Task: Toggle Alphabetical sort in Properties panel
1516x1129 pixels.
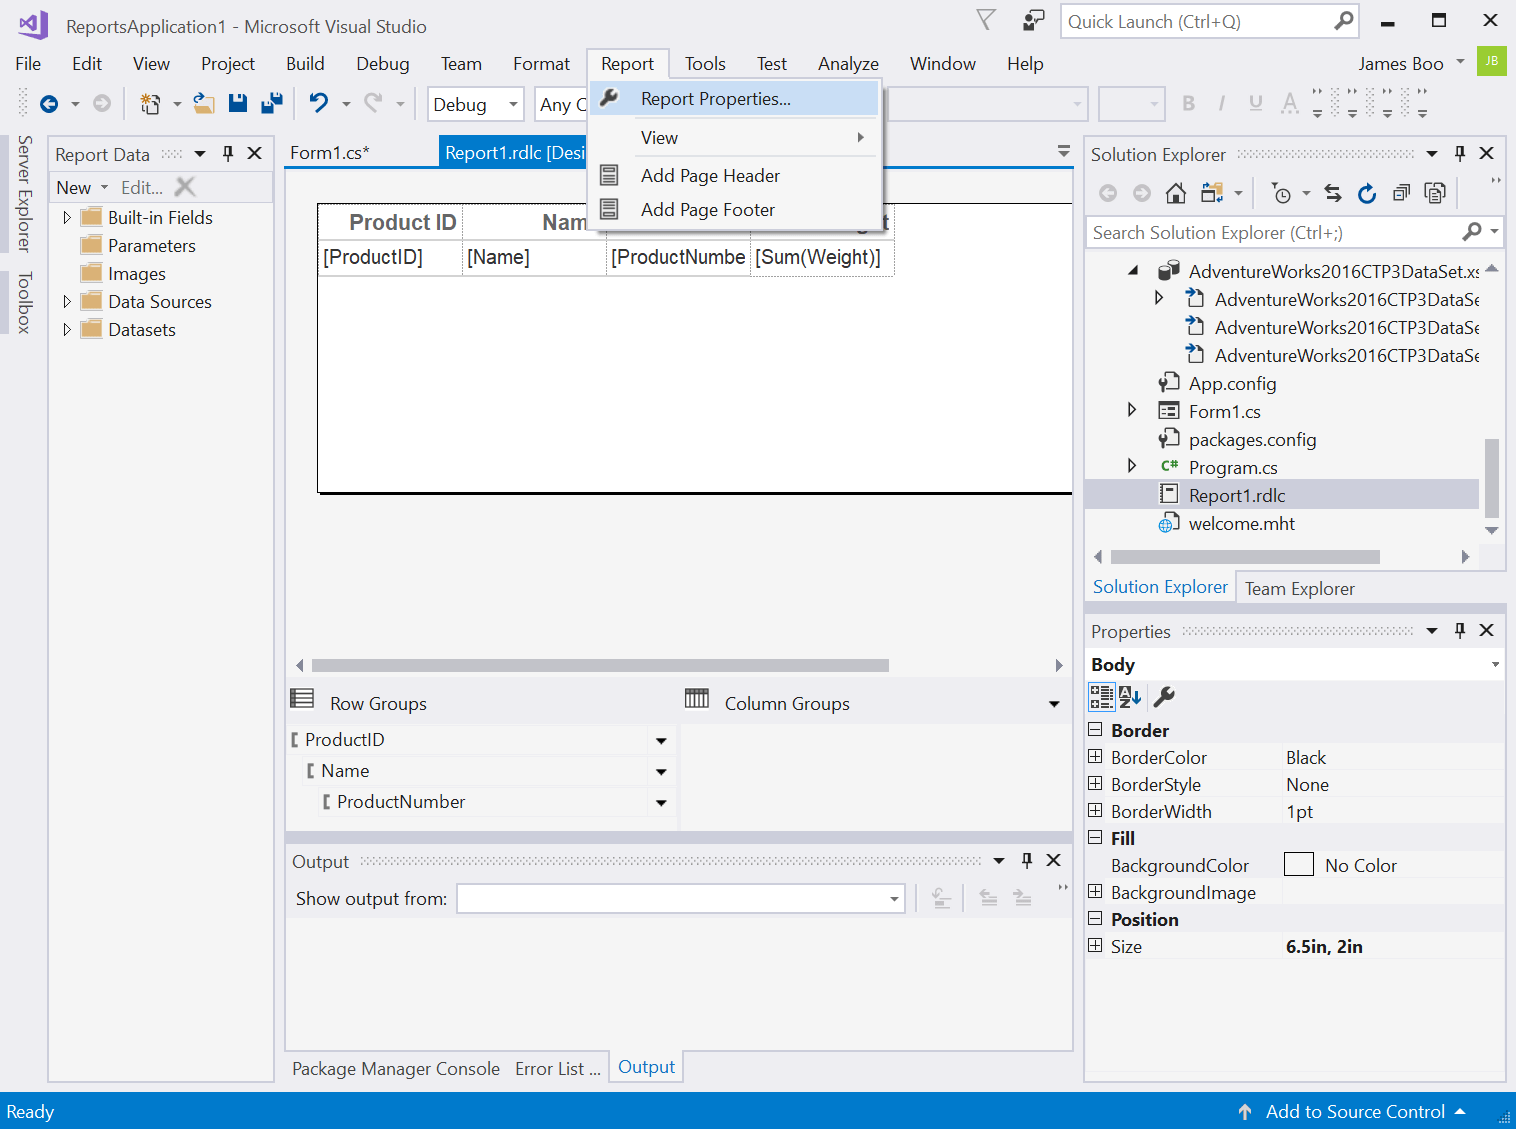Action: [1130, 697]
